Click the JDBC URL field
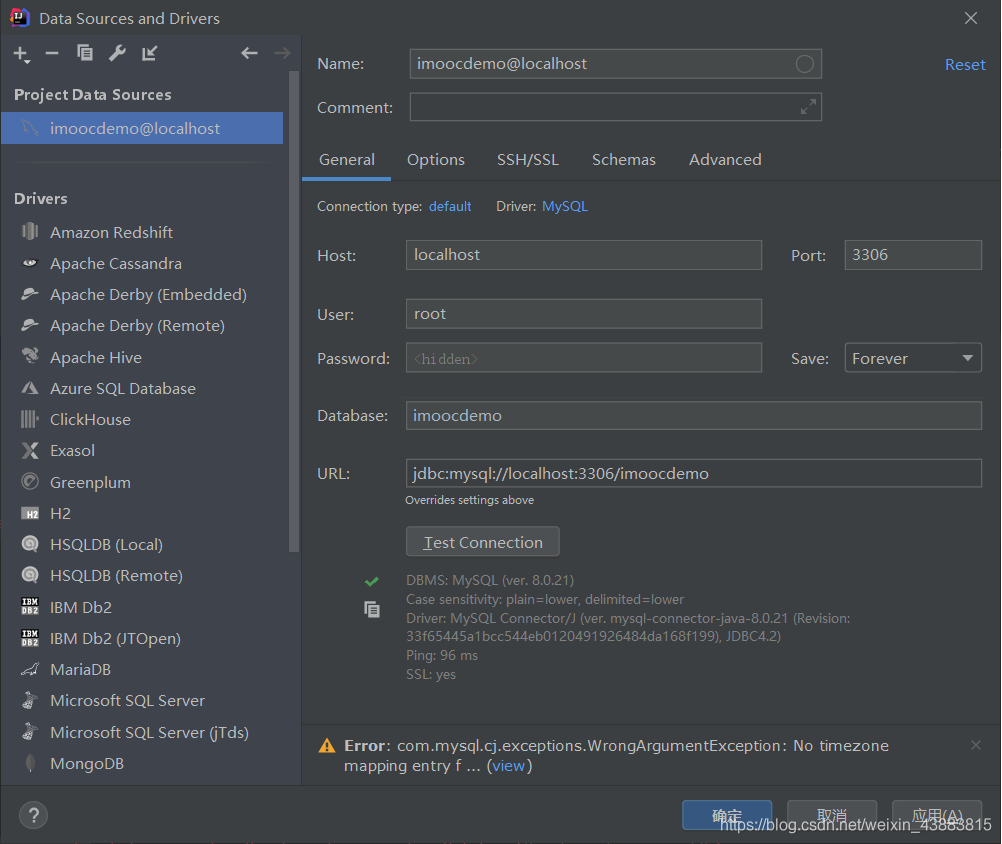 coord(693,473)
